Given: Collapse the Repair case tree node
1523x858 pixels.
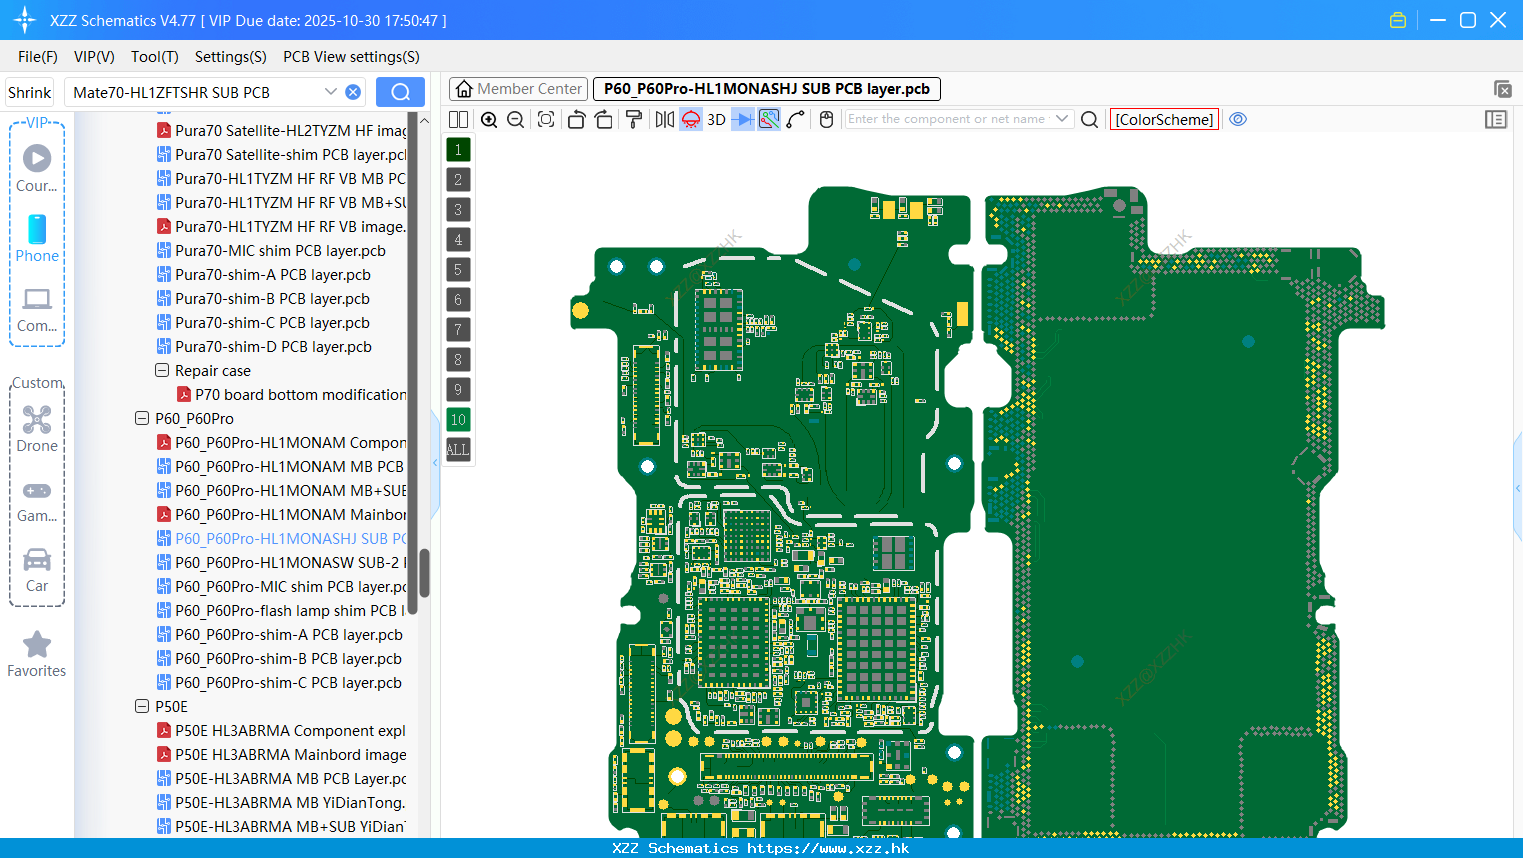Looking at the screenshot, I should pos(161,370).
